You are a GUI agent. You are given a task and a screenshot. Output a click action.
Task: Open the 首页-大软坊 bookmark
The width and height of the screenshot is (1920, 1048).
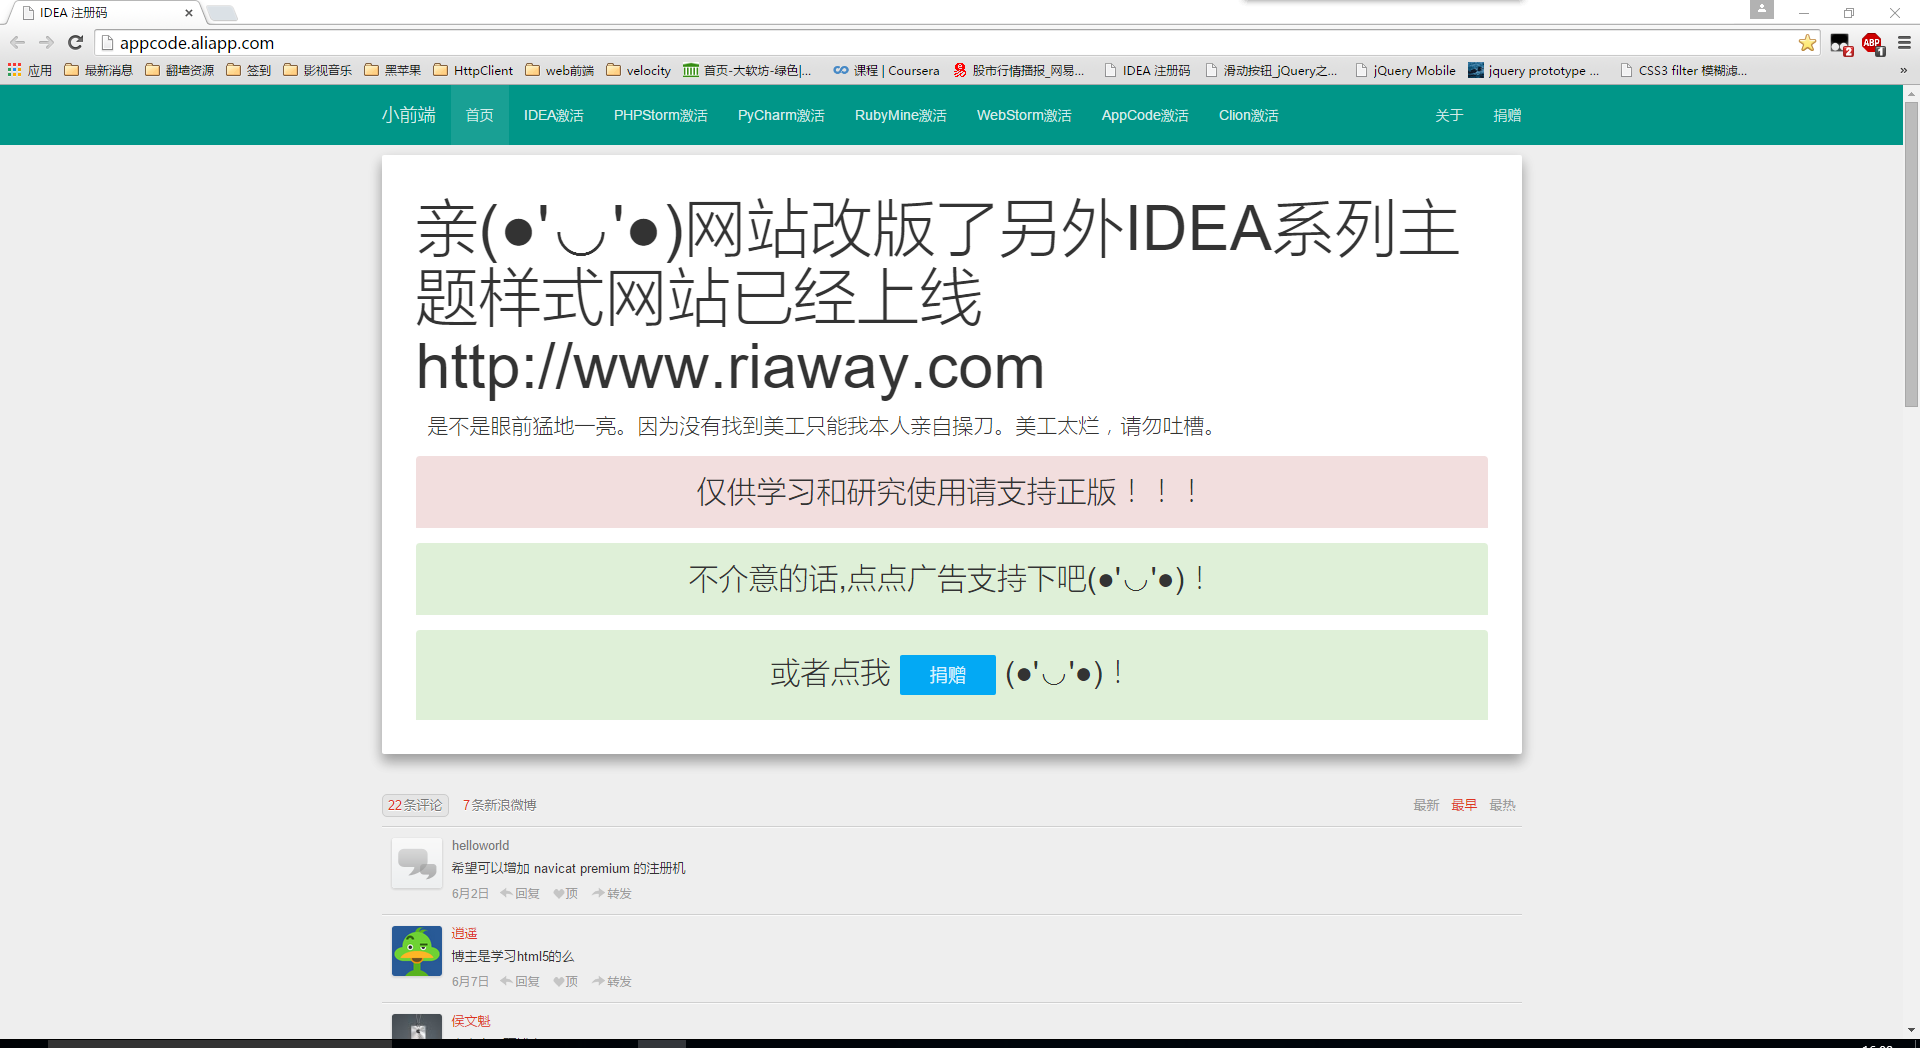coord(747,70)
